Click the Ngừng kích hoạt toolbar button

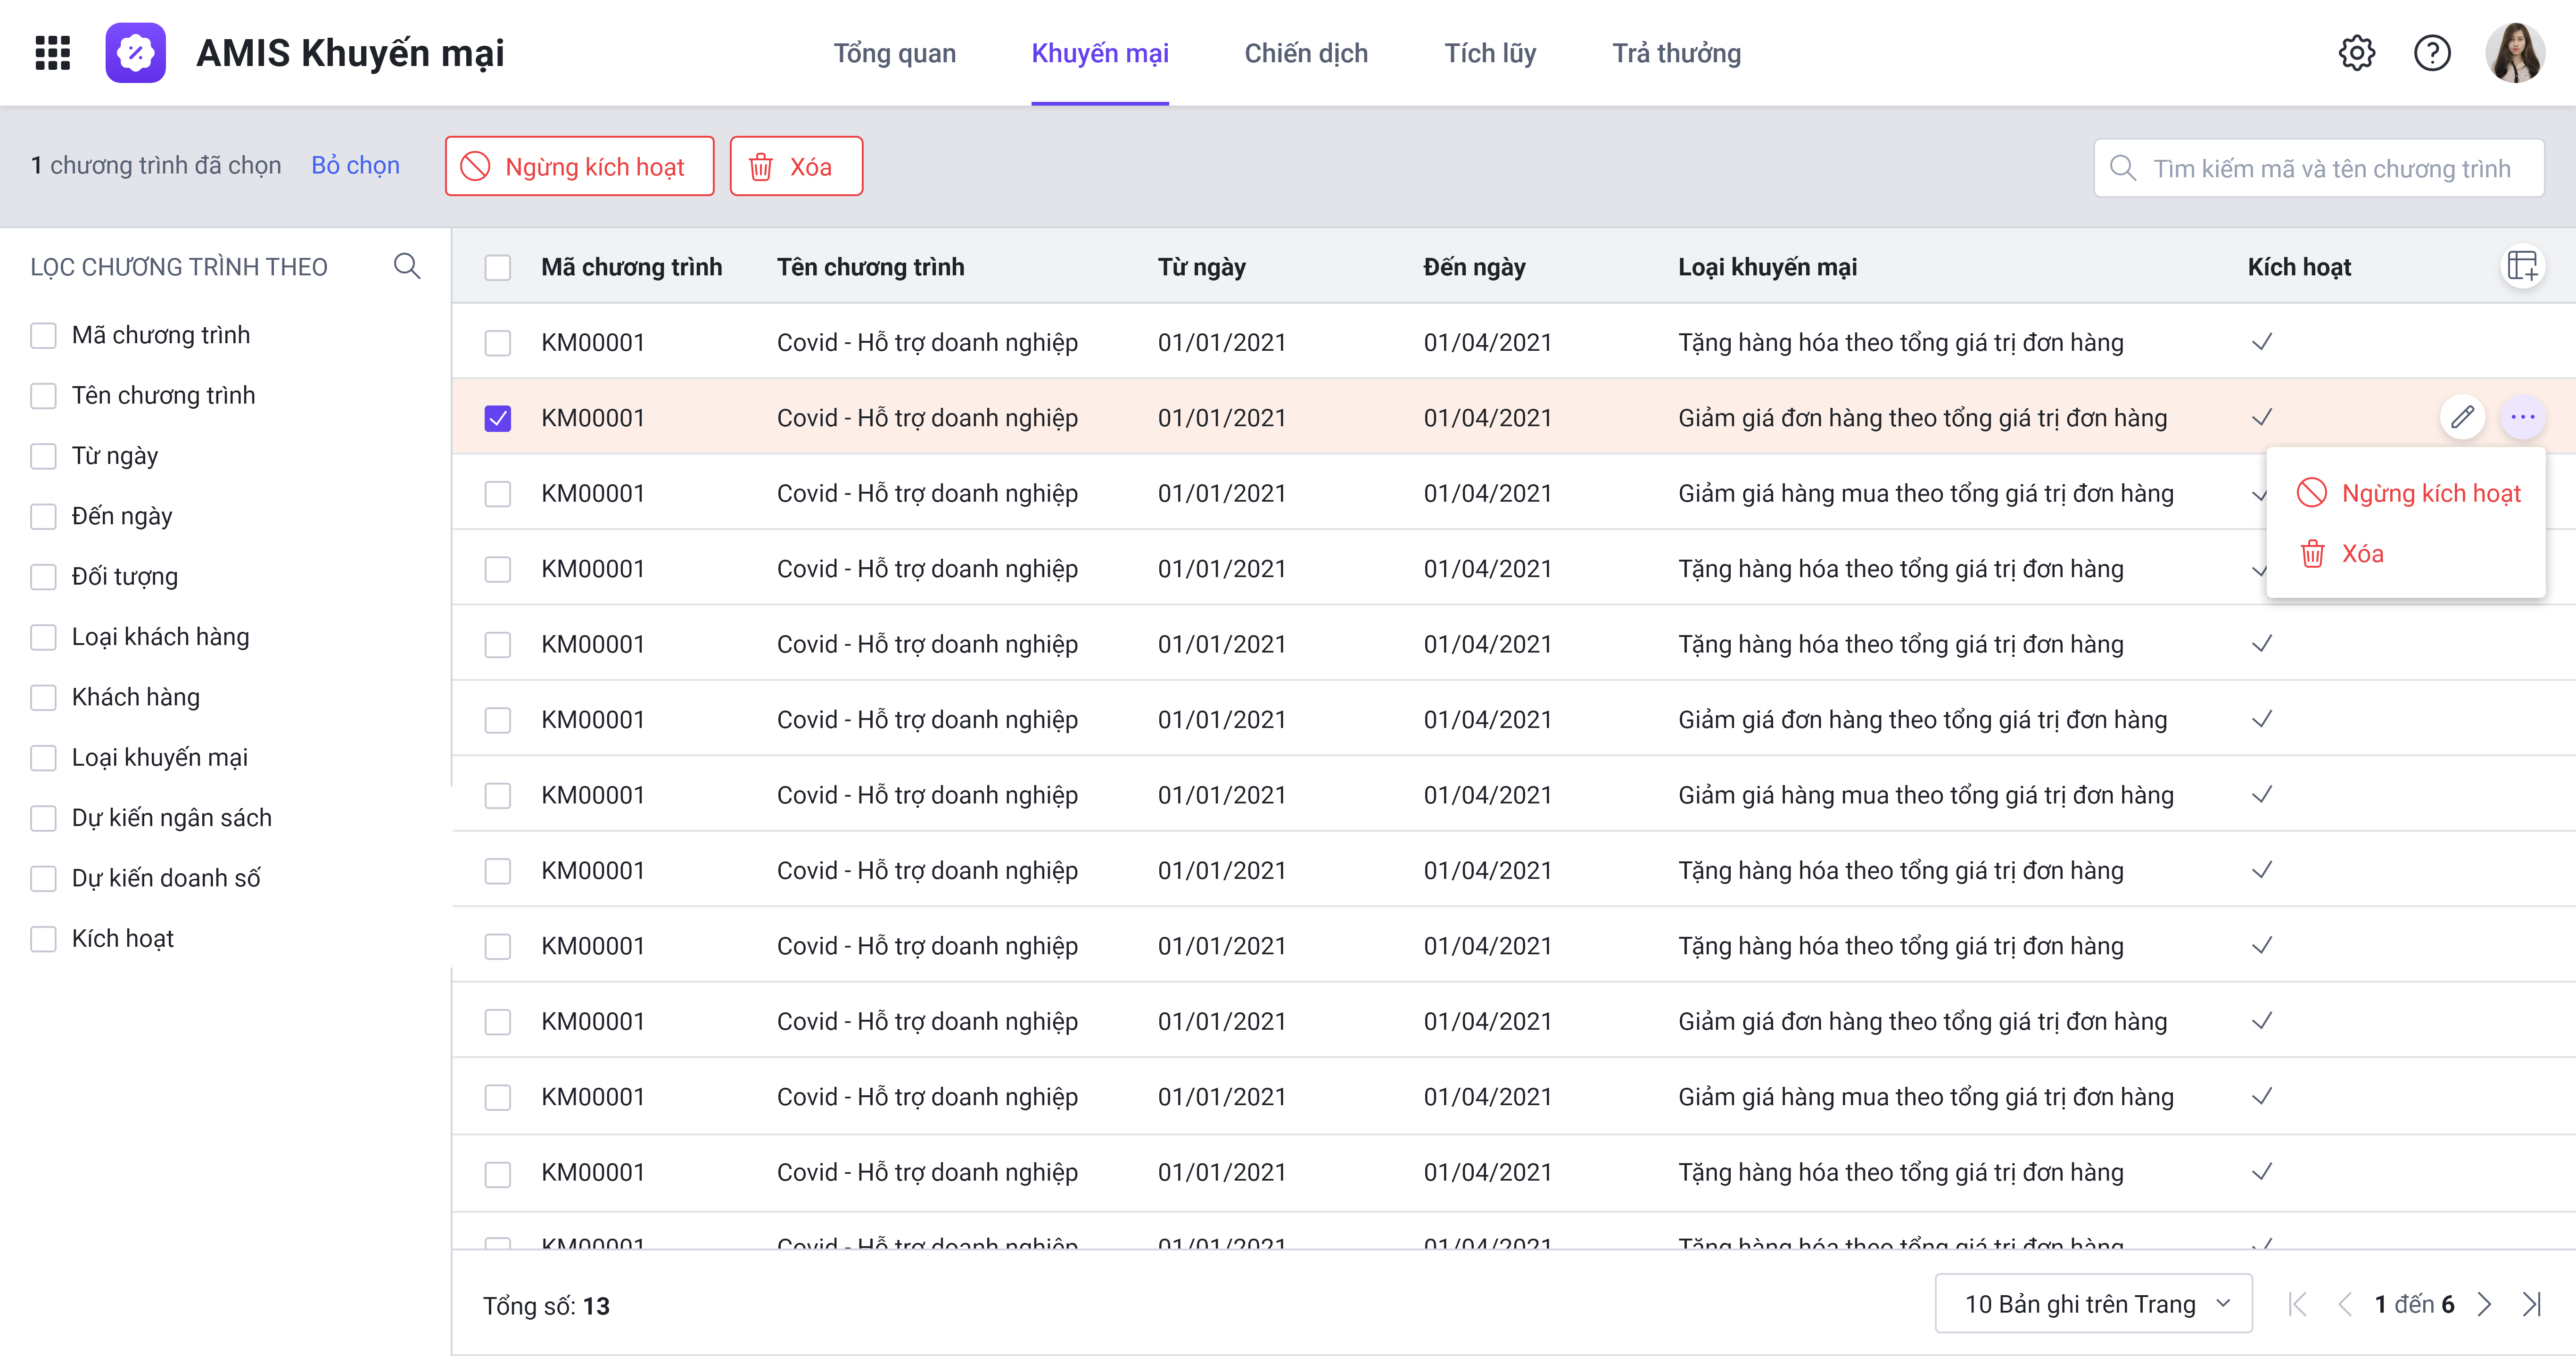coord(579,166)
